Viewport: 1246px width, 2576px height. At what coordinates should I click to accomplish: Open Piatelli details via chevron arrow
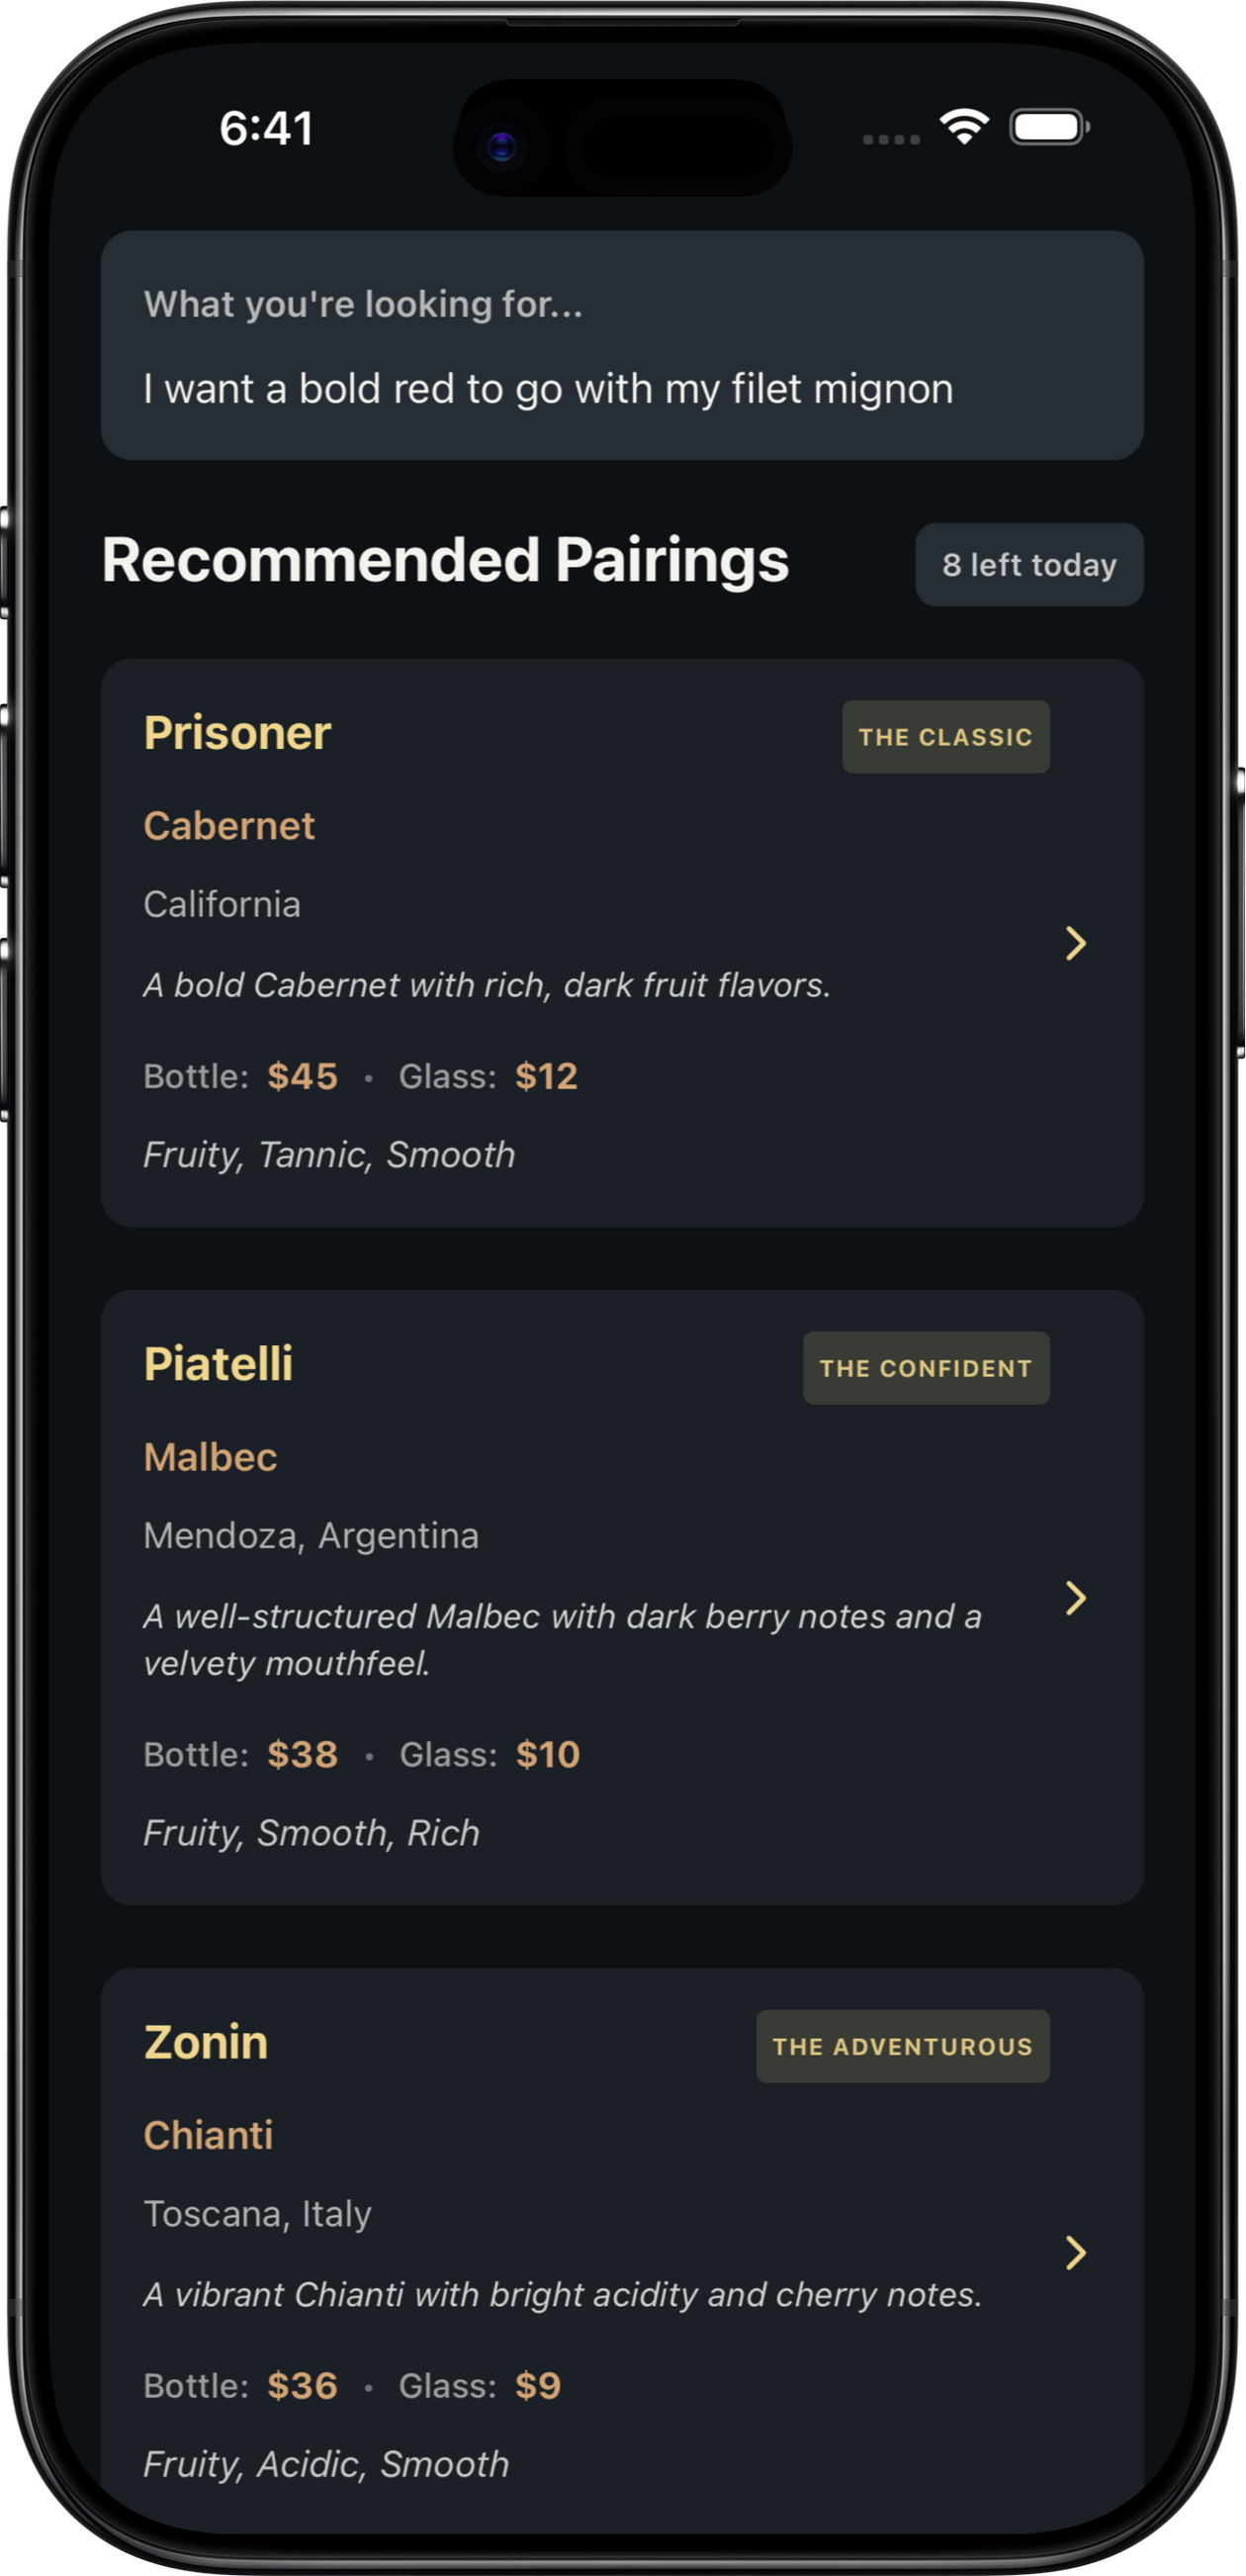[x=1075, y=1597]
